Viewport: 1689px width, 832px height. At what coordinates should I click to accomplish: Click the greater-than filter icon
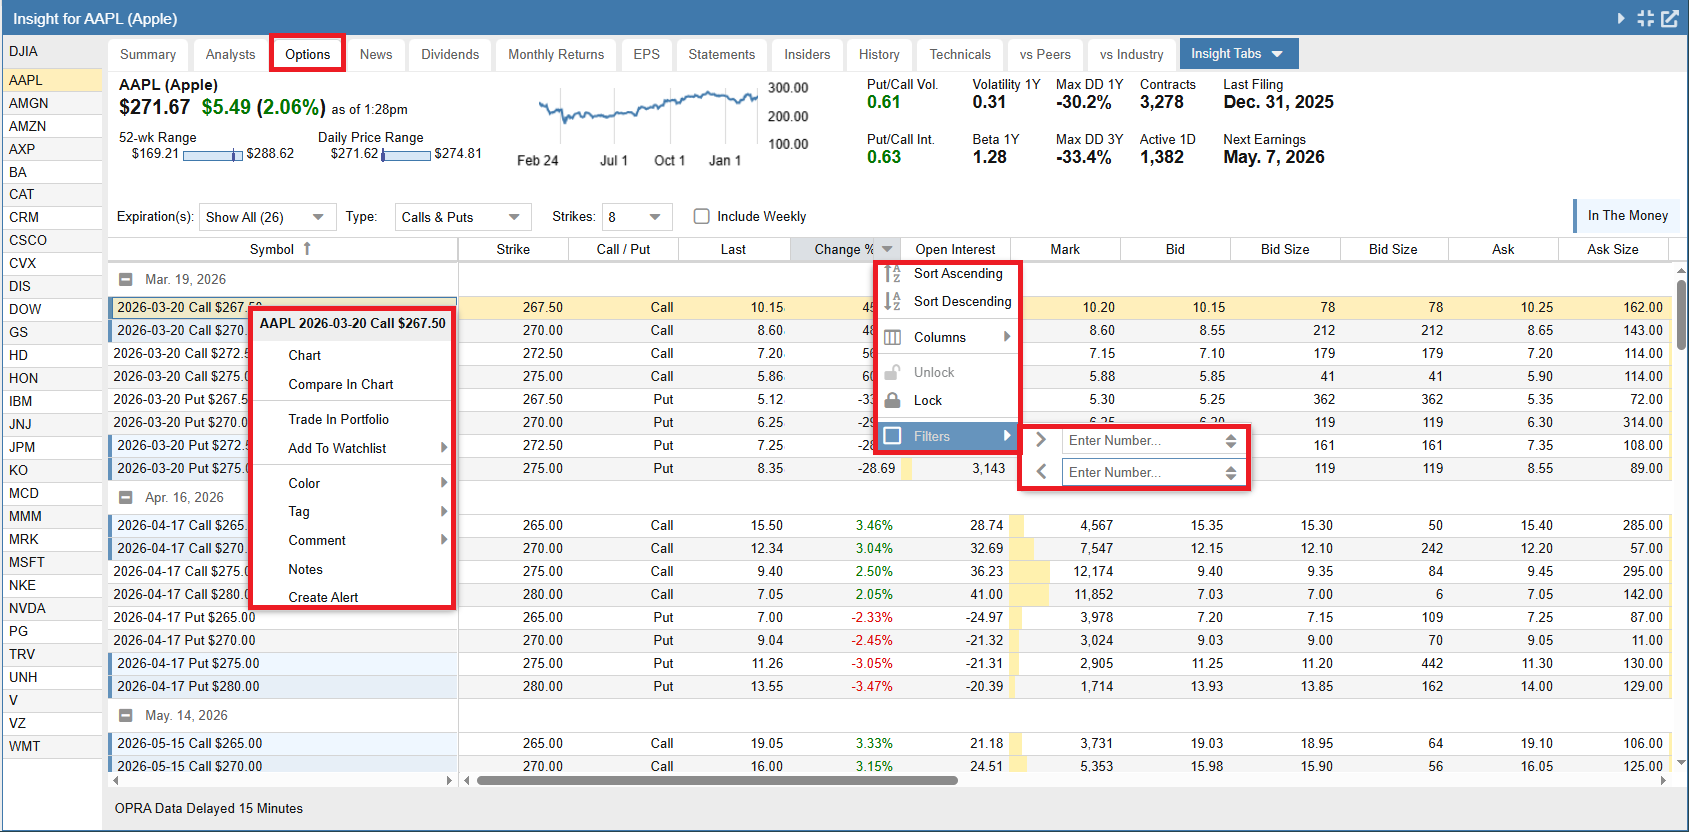tap(1041, 440)
